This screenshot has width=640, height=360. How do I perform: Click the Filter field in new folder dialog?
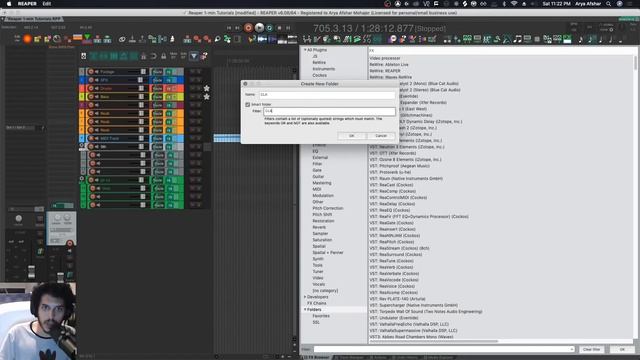(329, 111)
